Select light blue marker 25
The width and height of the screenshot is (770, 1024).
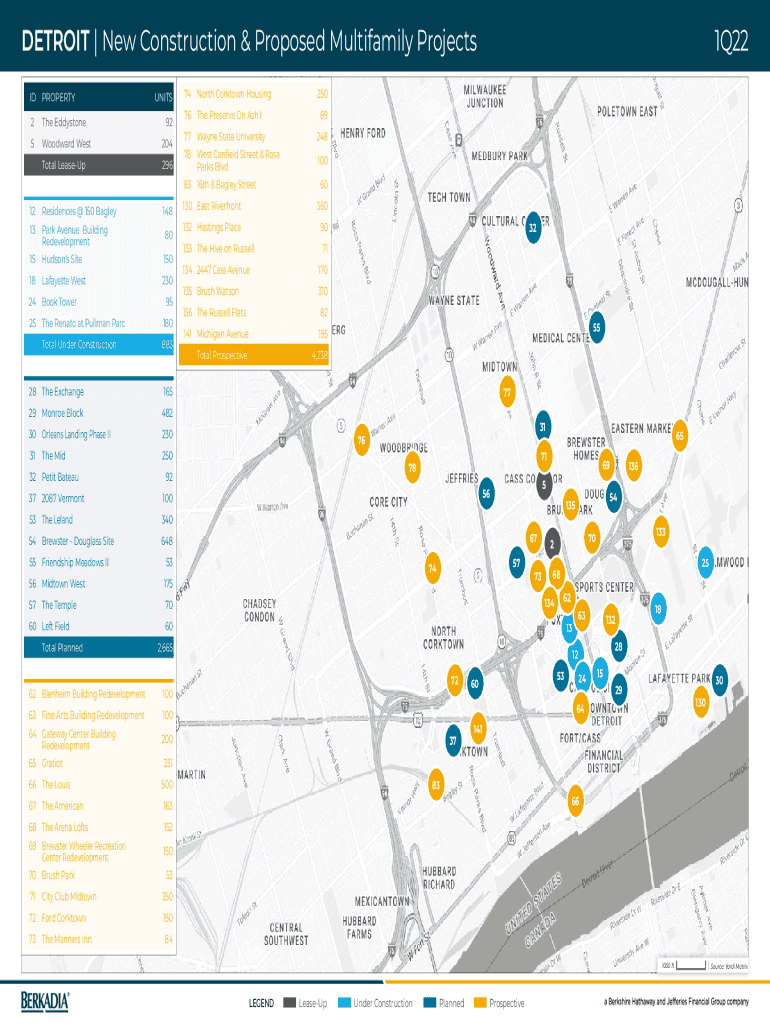[705, 564]
